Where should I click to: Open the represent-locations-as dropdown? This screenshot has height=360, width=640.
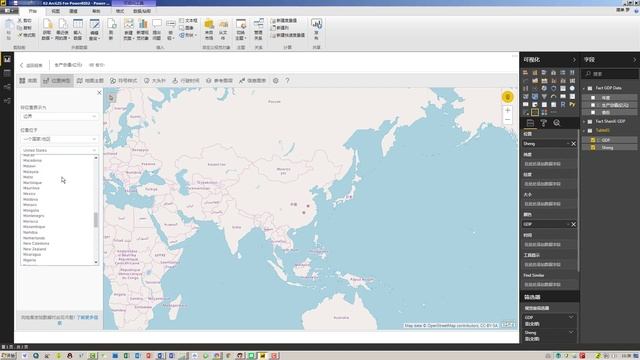coord(60,116)
